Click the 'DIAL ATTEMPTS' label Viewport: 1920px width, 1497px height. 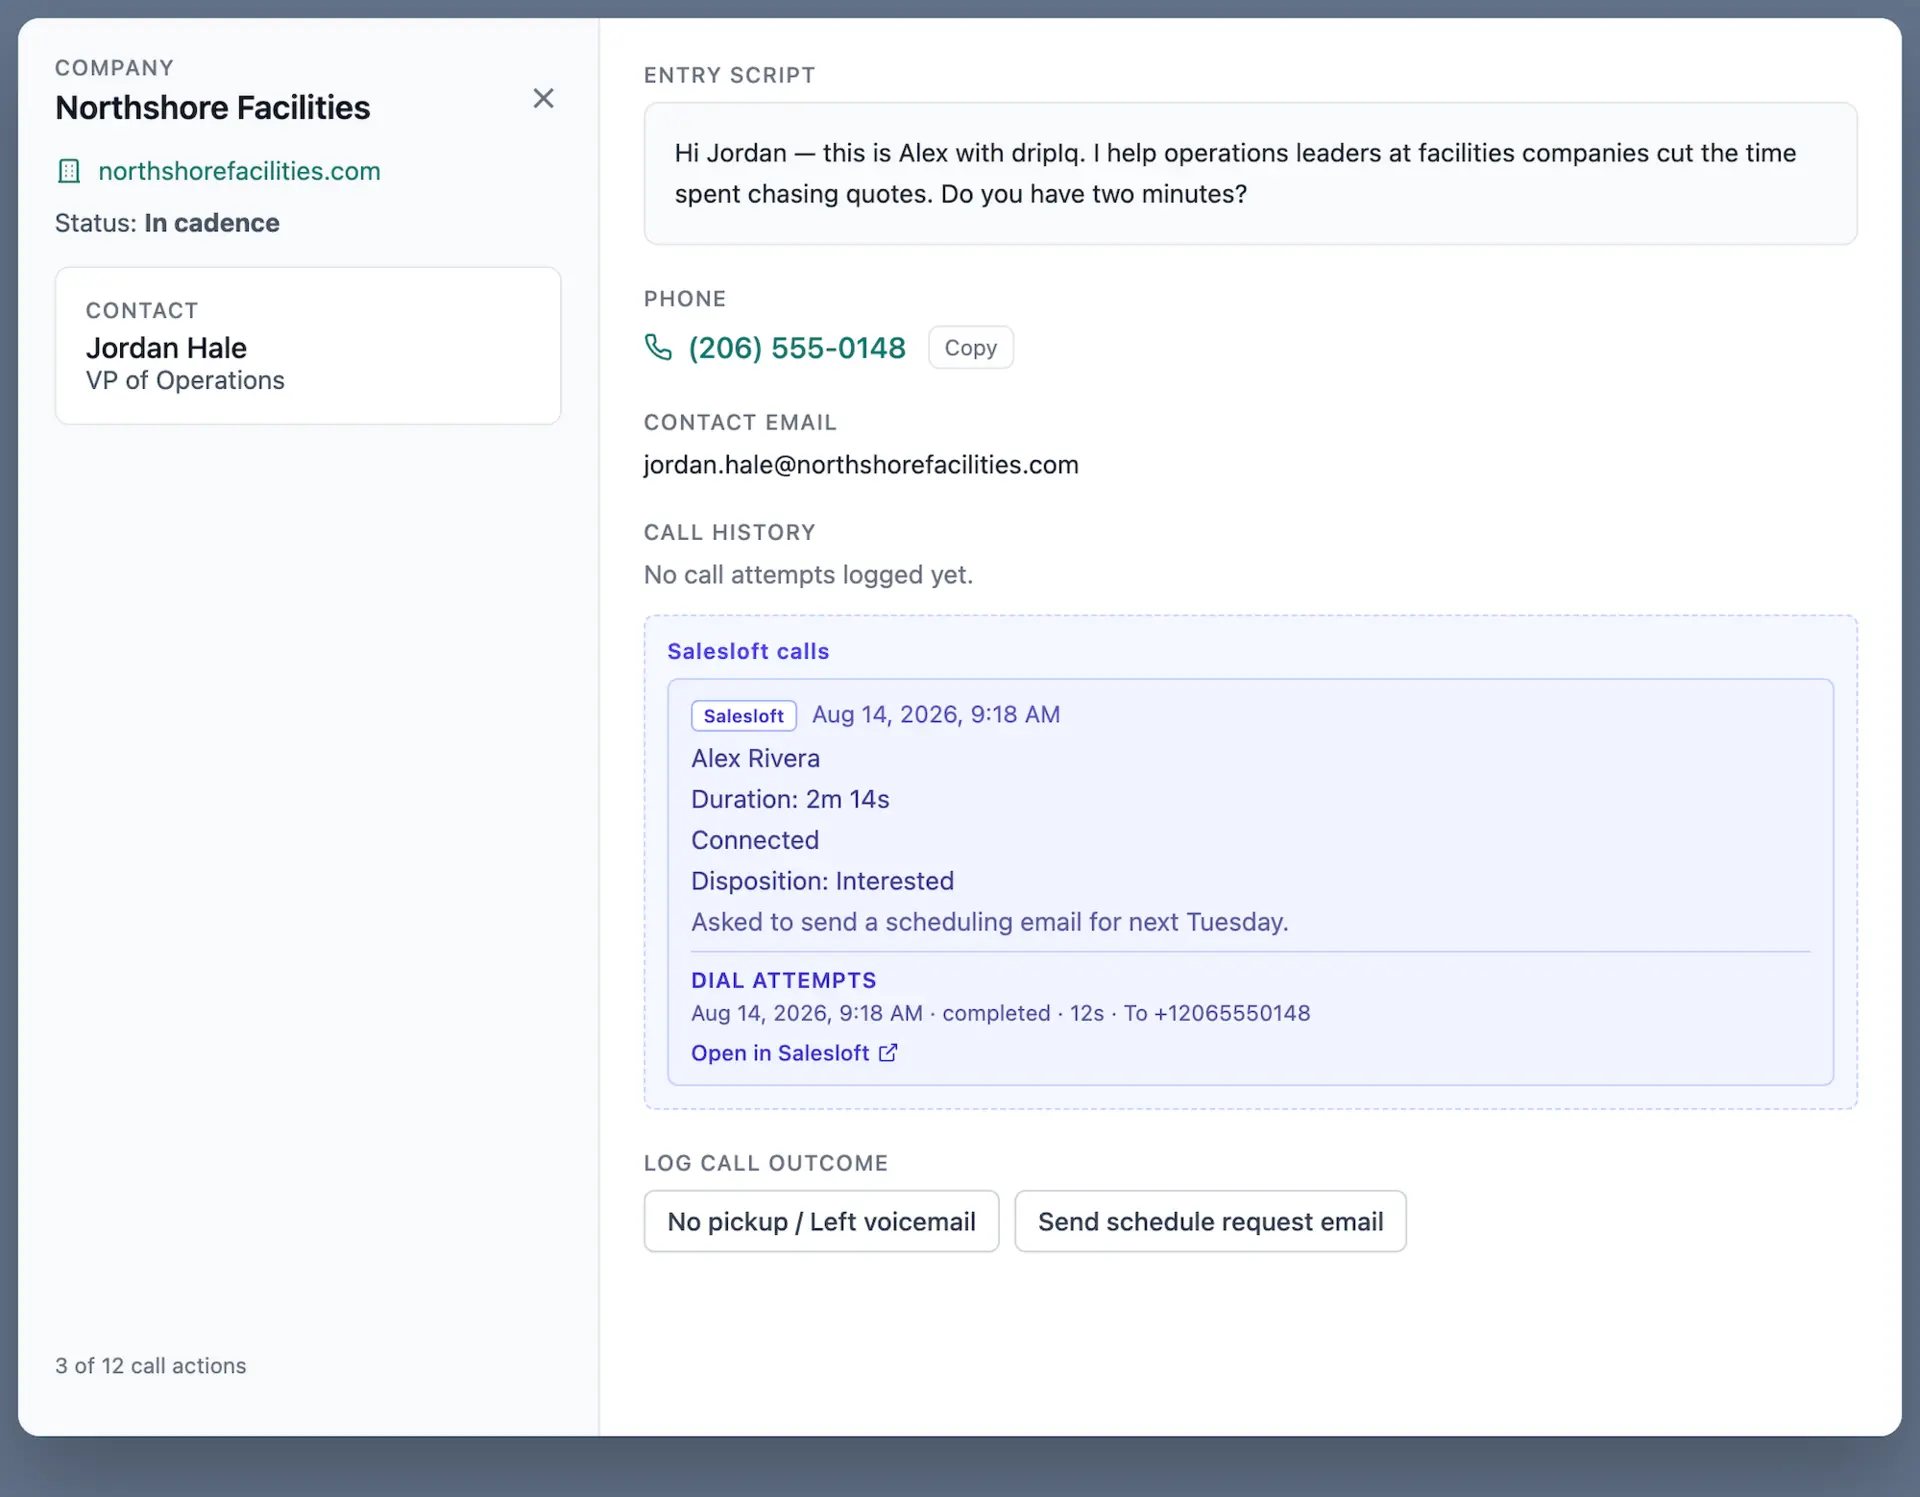point(783,981)
